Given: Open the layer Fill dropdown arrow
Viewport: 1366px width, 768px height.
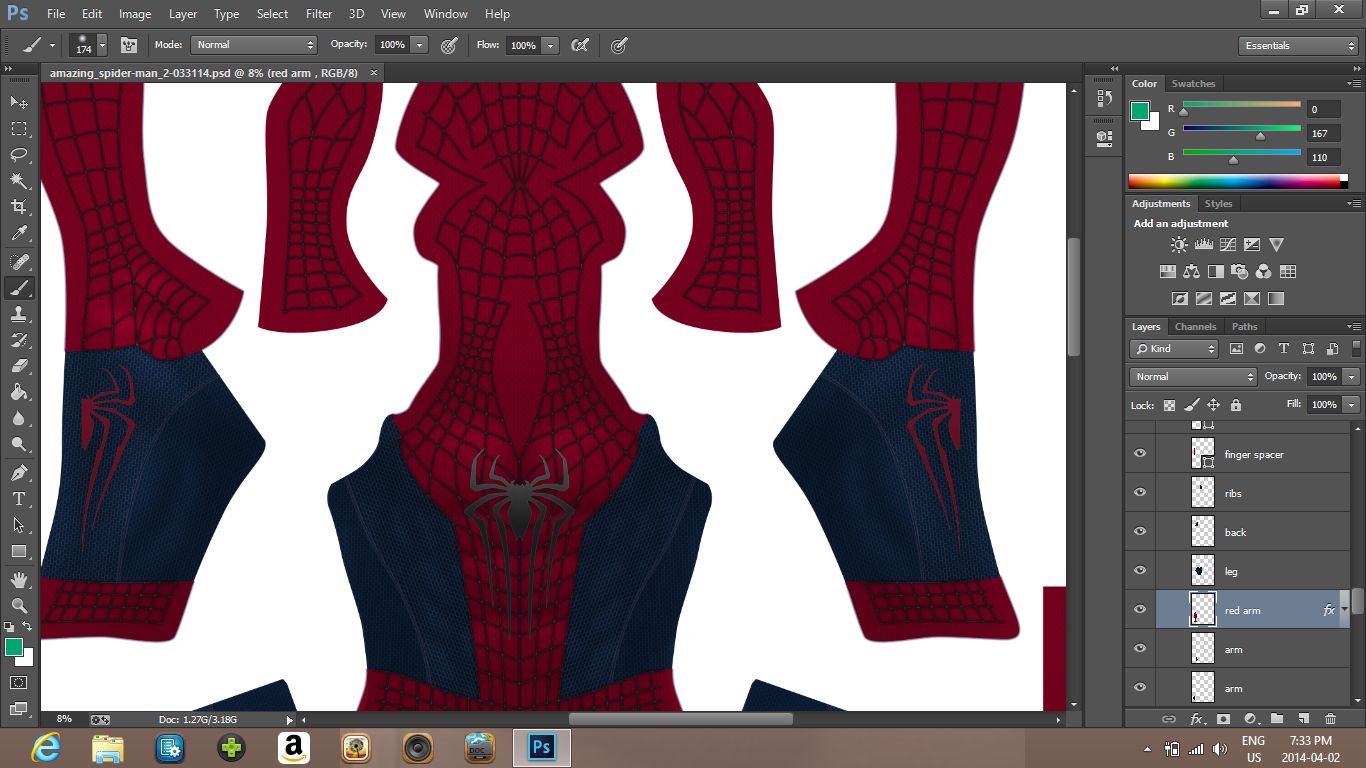Looking at the screenshot, I should pyautogui.click(x=1352, y=405).
